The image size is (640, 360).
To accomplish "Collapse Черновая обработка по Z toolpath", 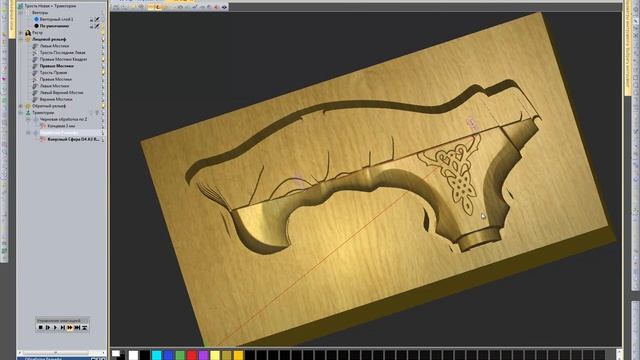I will coord(28,119).
